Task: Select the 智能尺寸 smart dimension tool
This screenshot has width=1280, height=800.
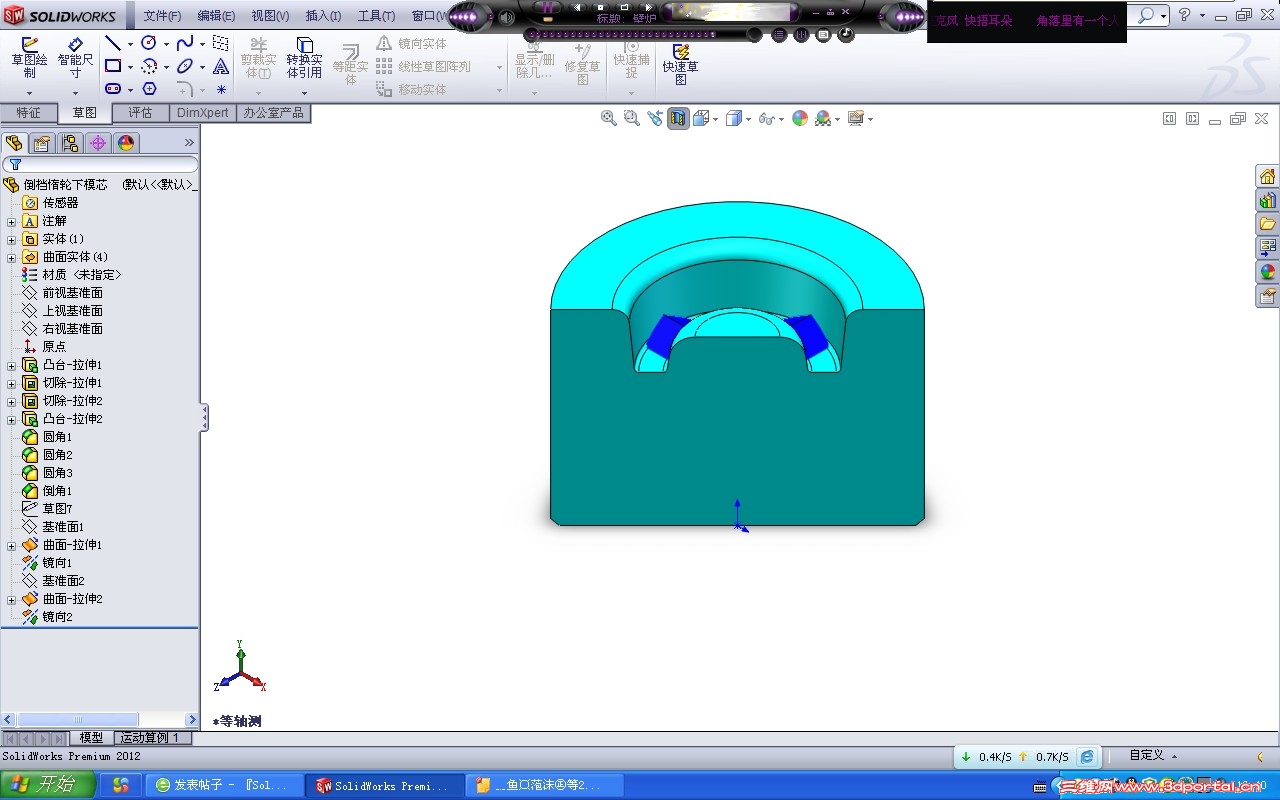Action: coord(75,58)
